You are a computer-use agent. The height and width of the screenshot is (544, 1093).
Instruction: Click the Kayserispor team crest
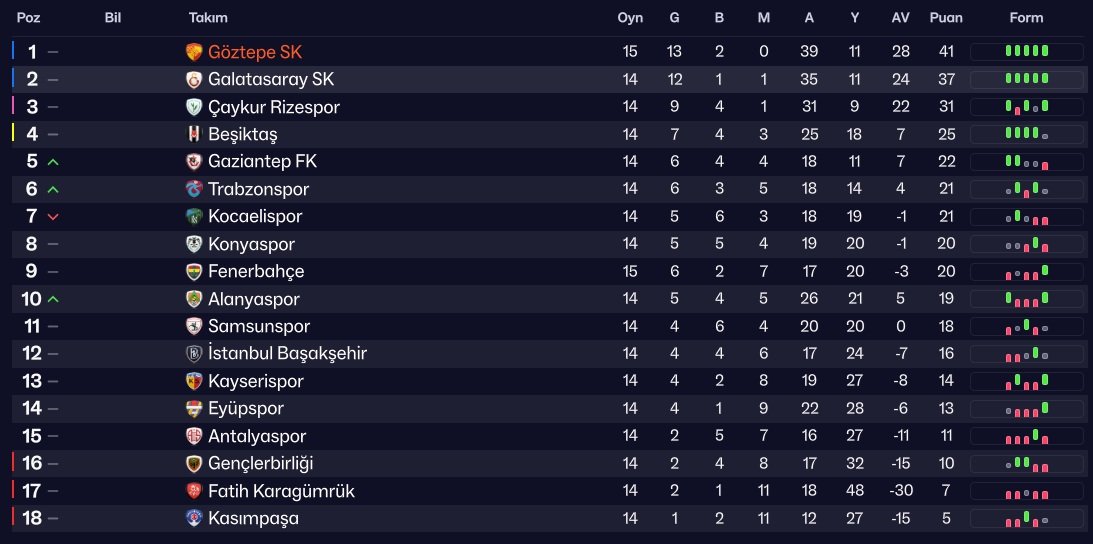click(x=194, y=381)
